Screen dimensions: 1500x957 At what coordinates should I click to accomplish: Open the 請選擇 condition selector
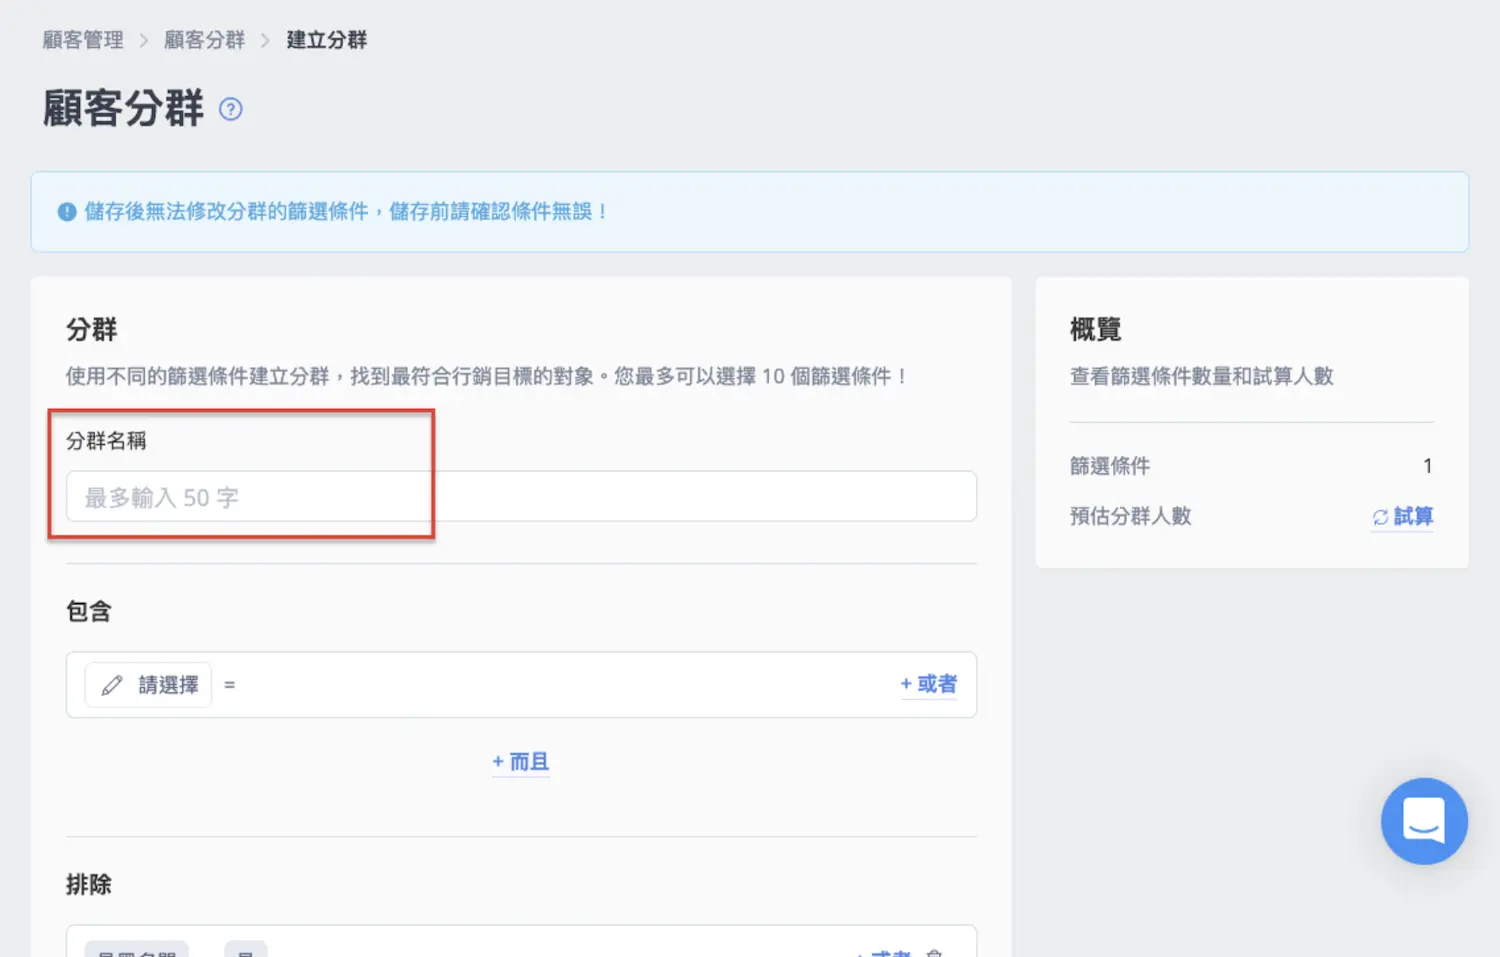(x=148, y=684)
